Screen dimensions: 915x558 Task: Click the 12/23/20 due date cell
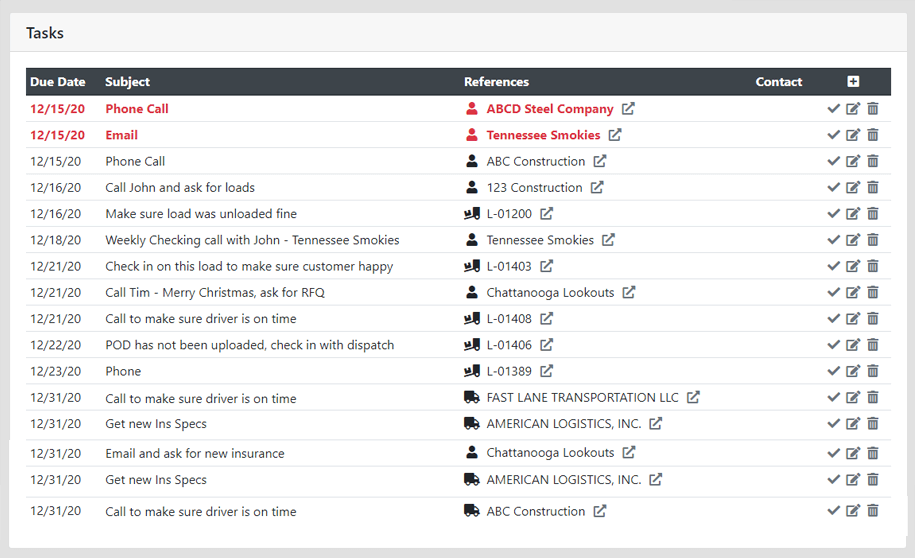tap(55, 371)
